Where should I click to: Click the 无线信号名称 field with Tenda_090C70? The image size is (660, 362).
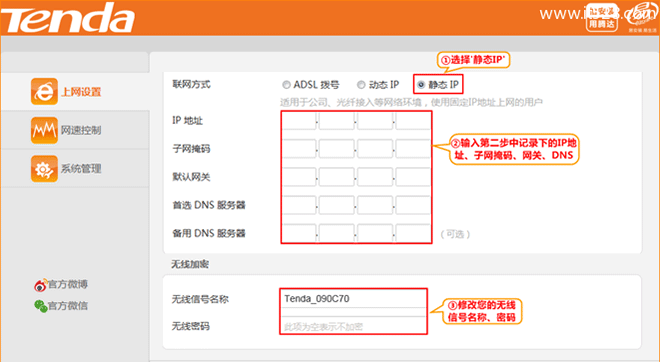pyautogui.click(x=353, y=299)
